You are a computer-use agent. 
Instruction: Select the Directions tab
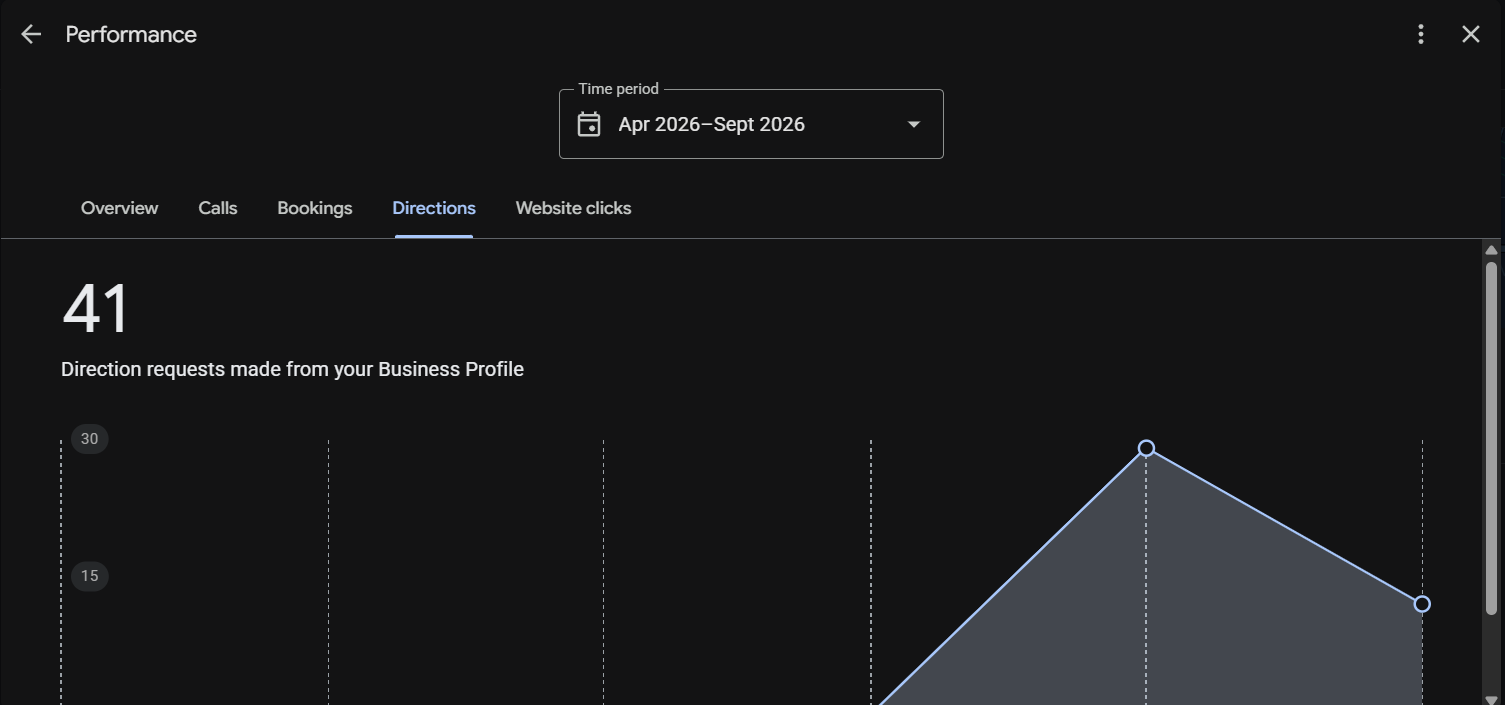[434, 208]
